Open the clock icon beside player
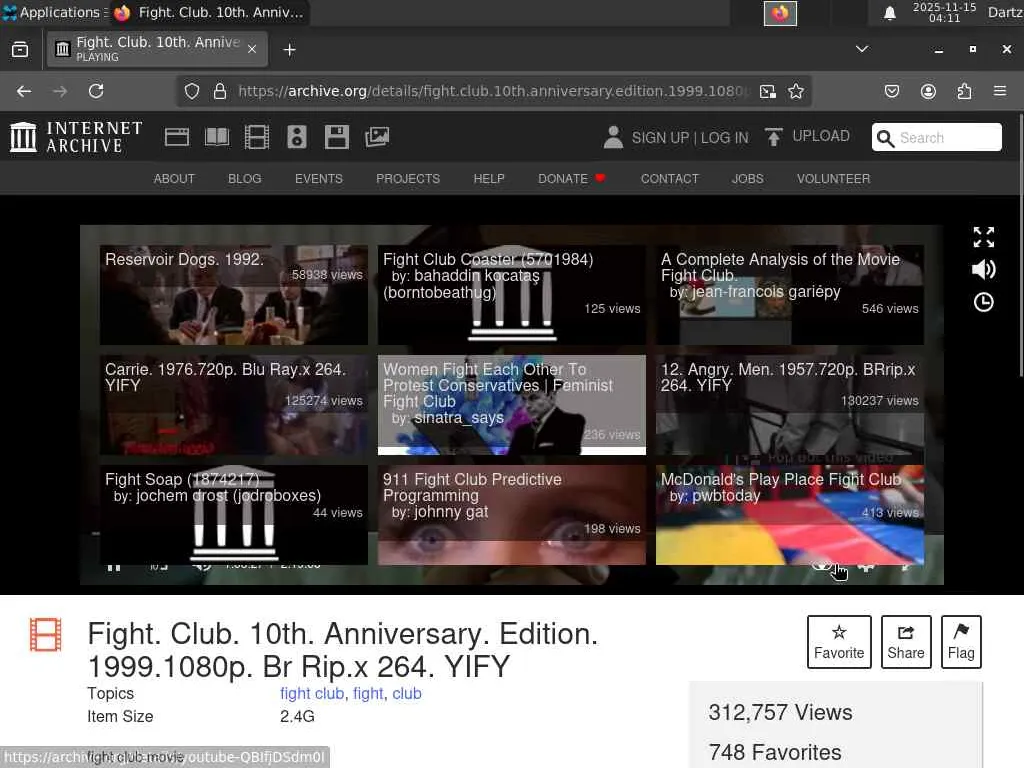 [x=984, y=302]
